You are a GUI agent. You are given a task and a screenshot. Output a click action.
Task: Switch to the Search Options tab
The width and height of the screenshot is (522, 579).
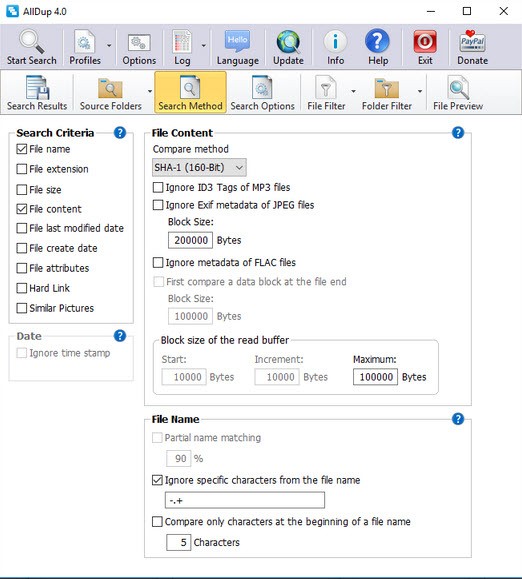pos(262,92)
